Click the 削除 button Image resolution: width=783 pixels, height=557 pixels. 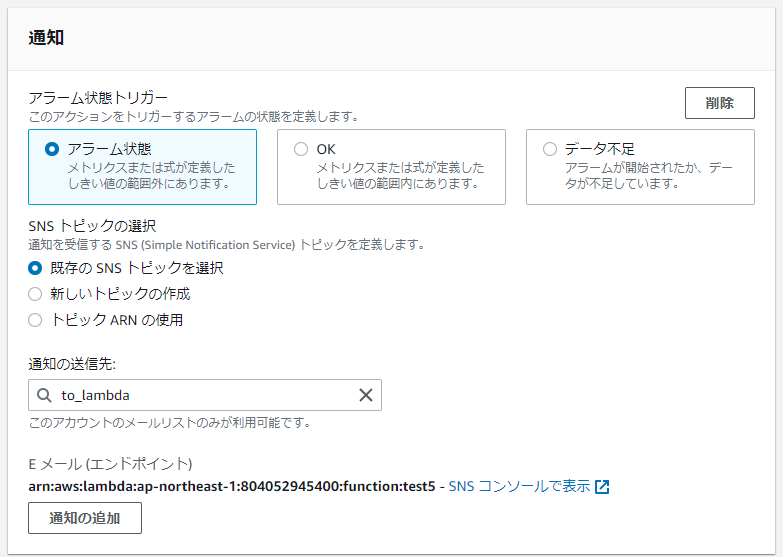pyautogui.click(x=720, y=103)
